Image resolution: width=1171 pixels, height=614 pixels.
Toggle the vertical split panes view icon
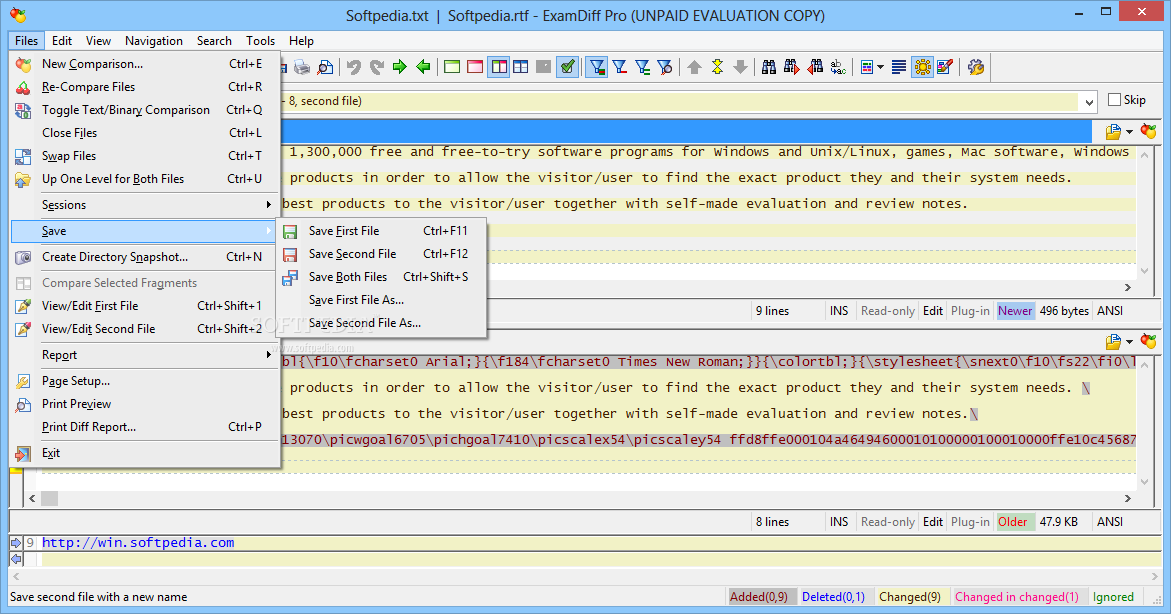(x=498, y=67)
